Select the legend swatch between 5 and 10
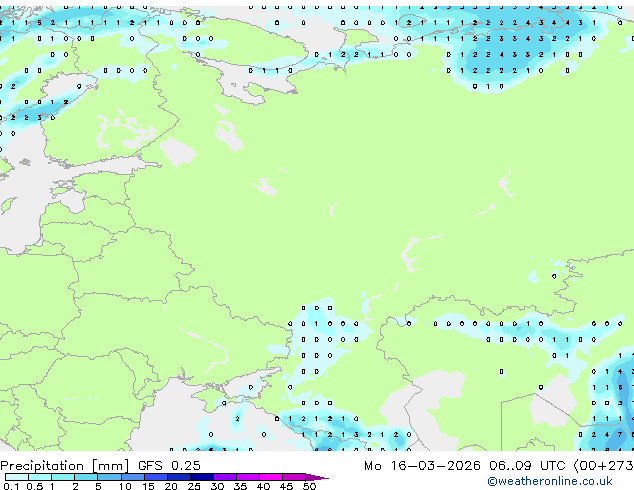 pyautogui.click(x=110, y=477)
